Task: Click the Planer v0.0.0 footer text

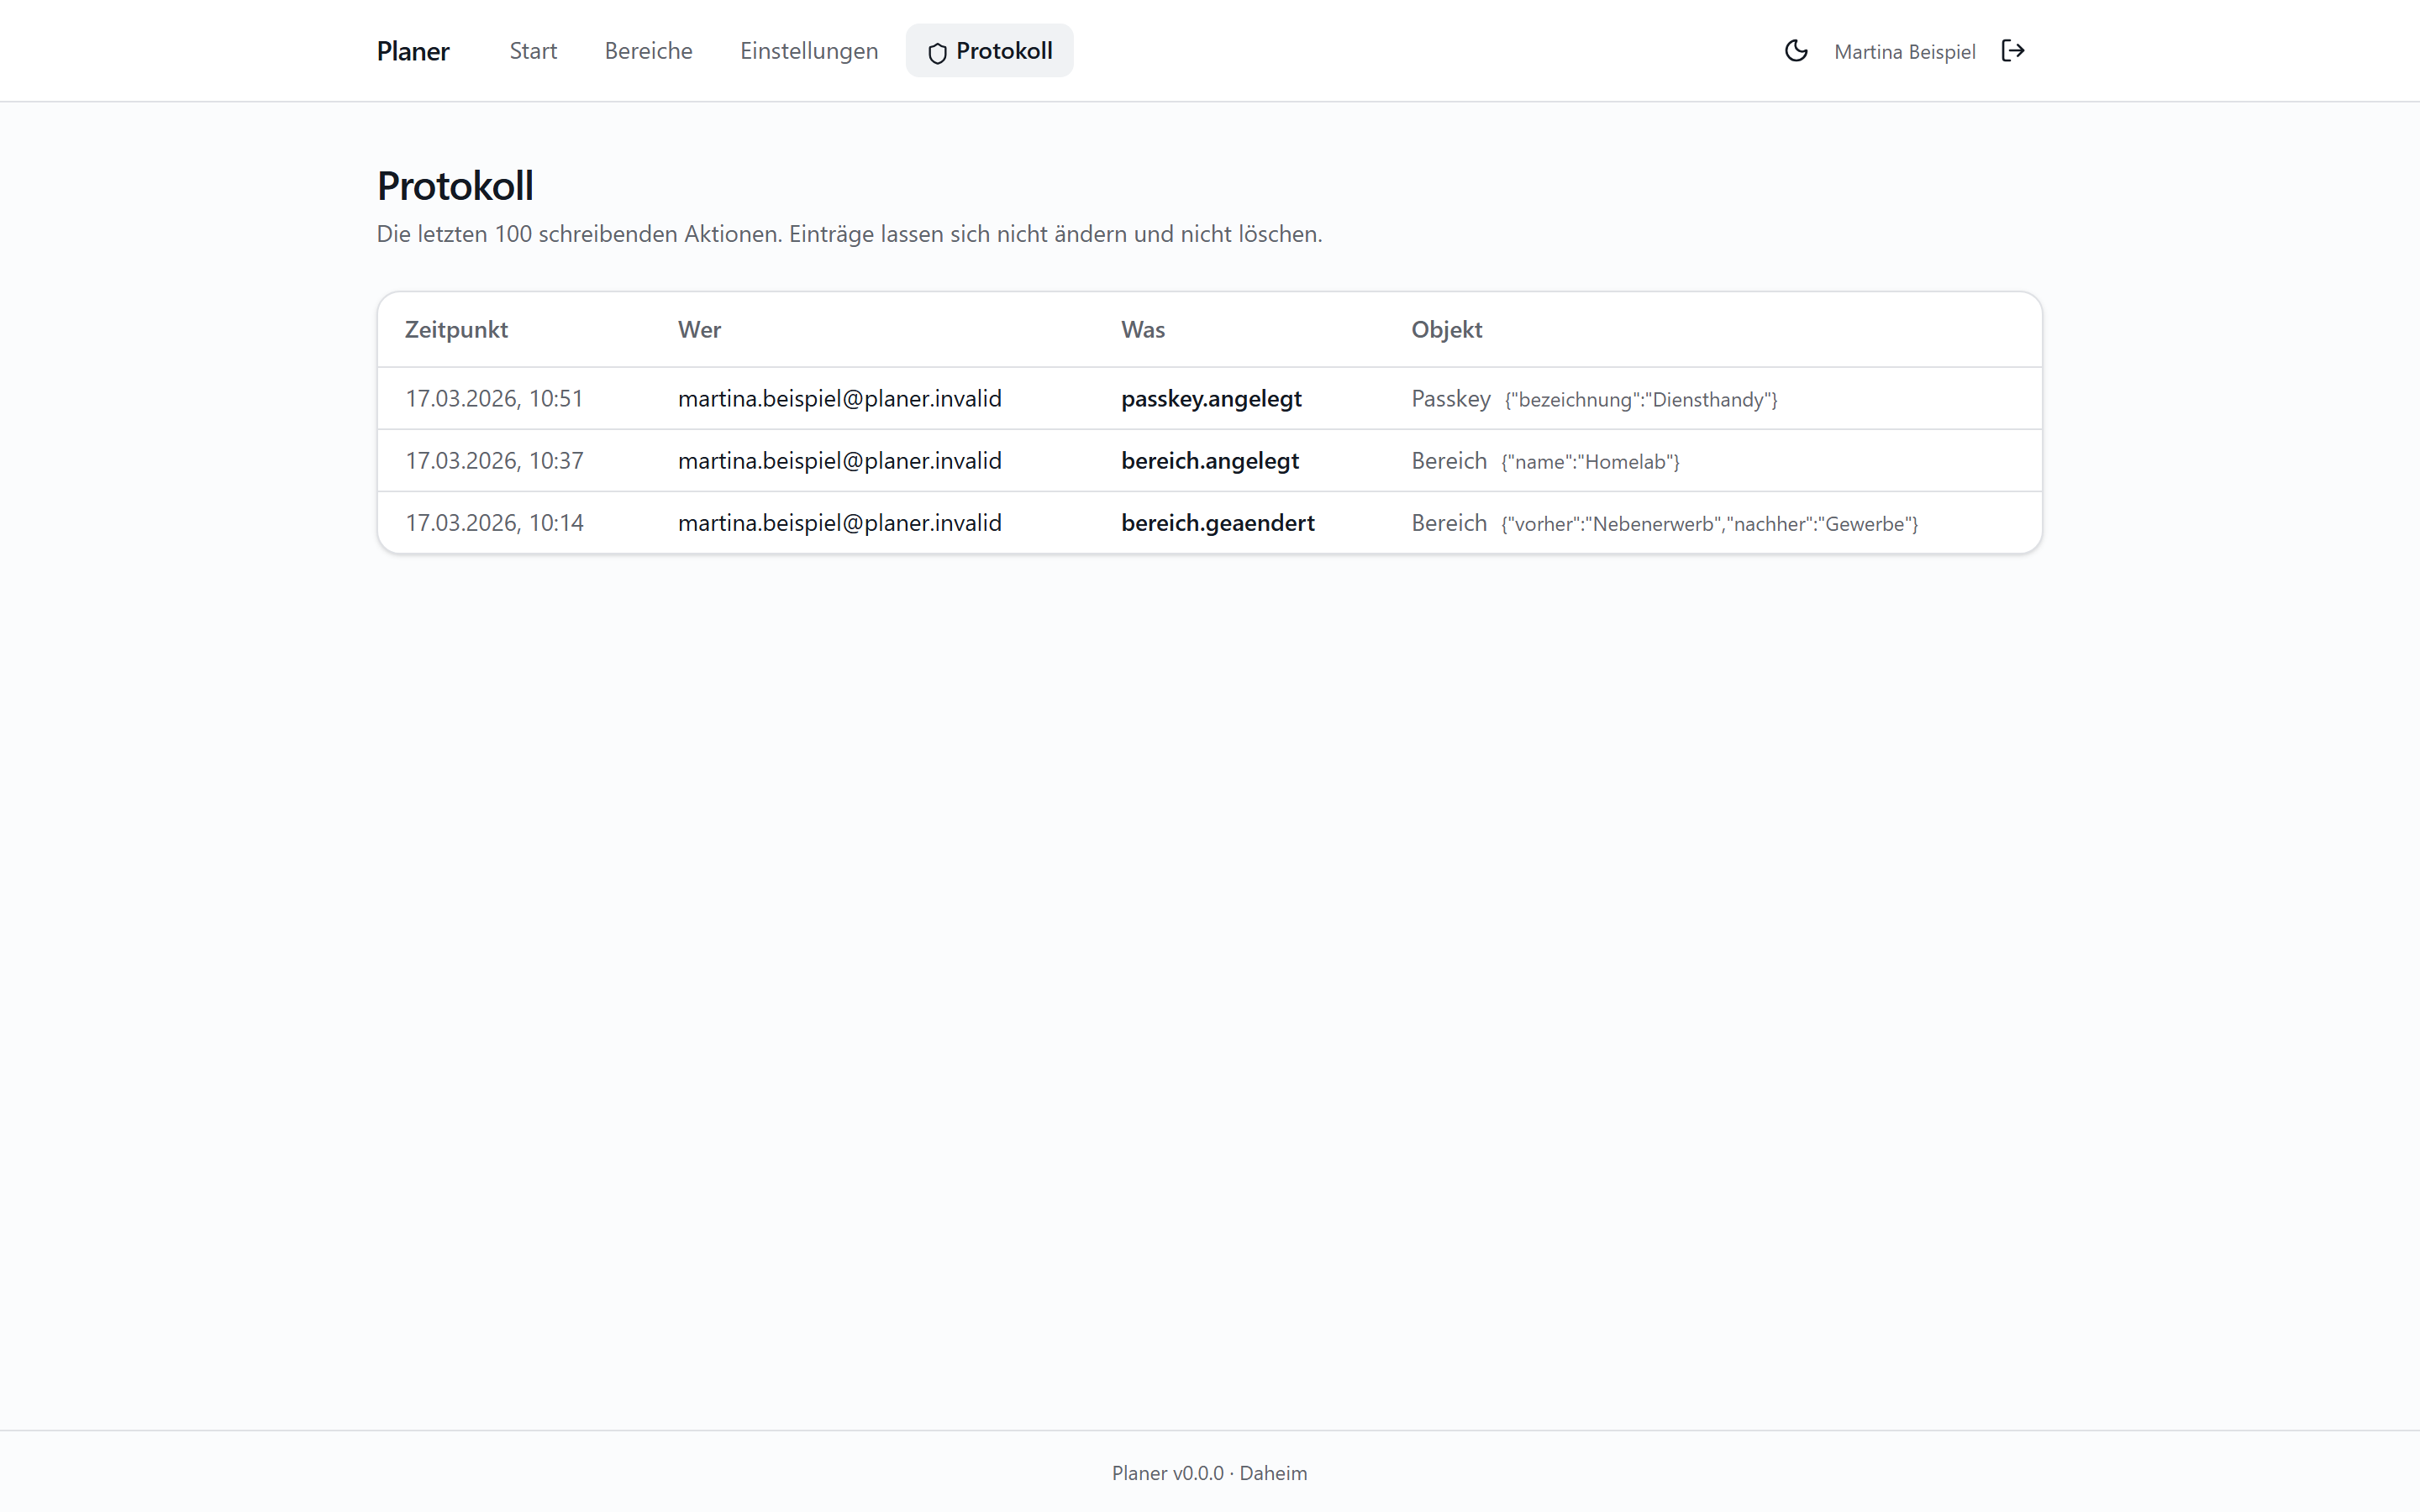Action: (x=1167, y=1473)
